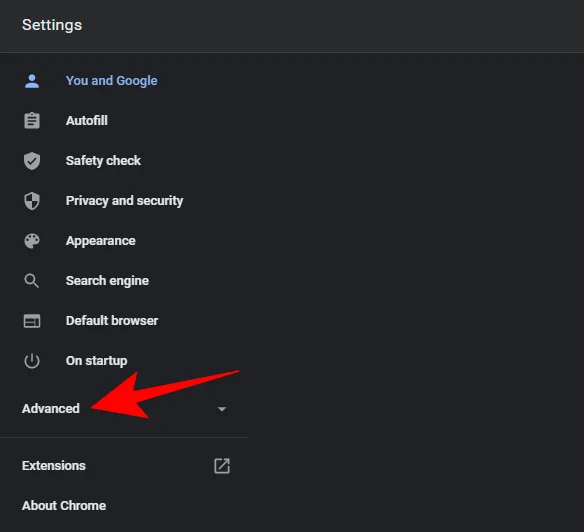
Task: Open the About Chrome page
Action: (64, 506)
